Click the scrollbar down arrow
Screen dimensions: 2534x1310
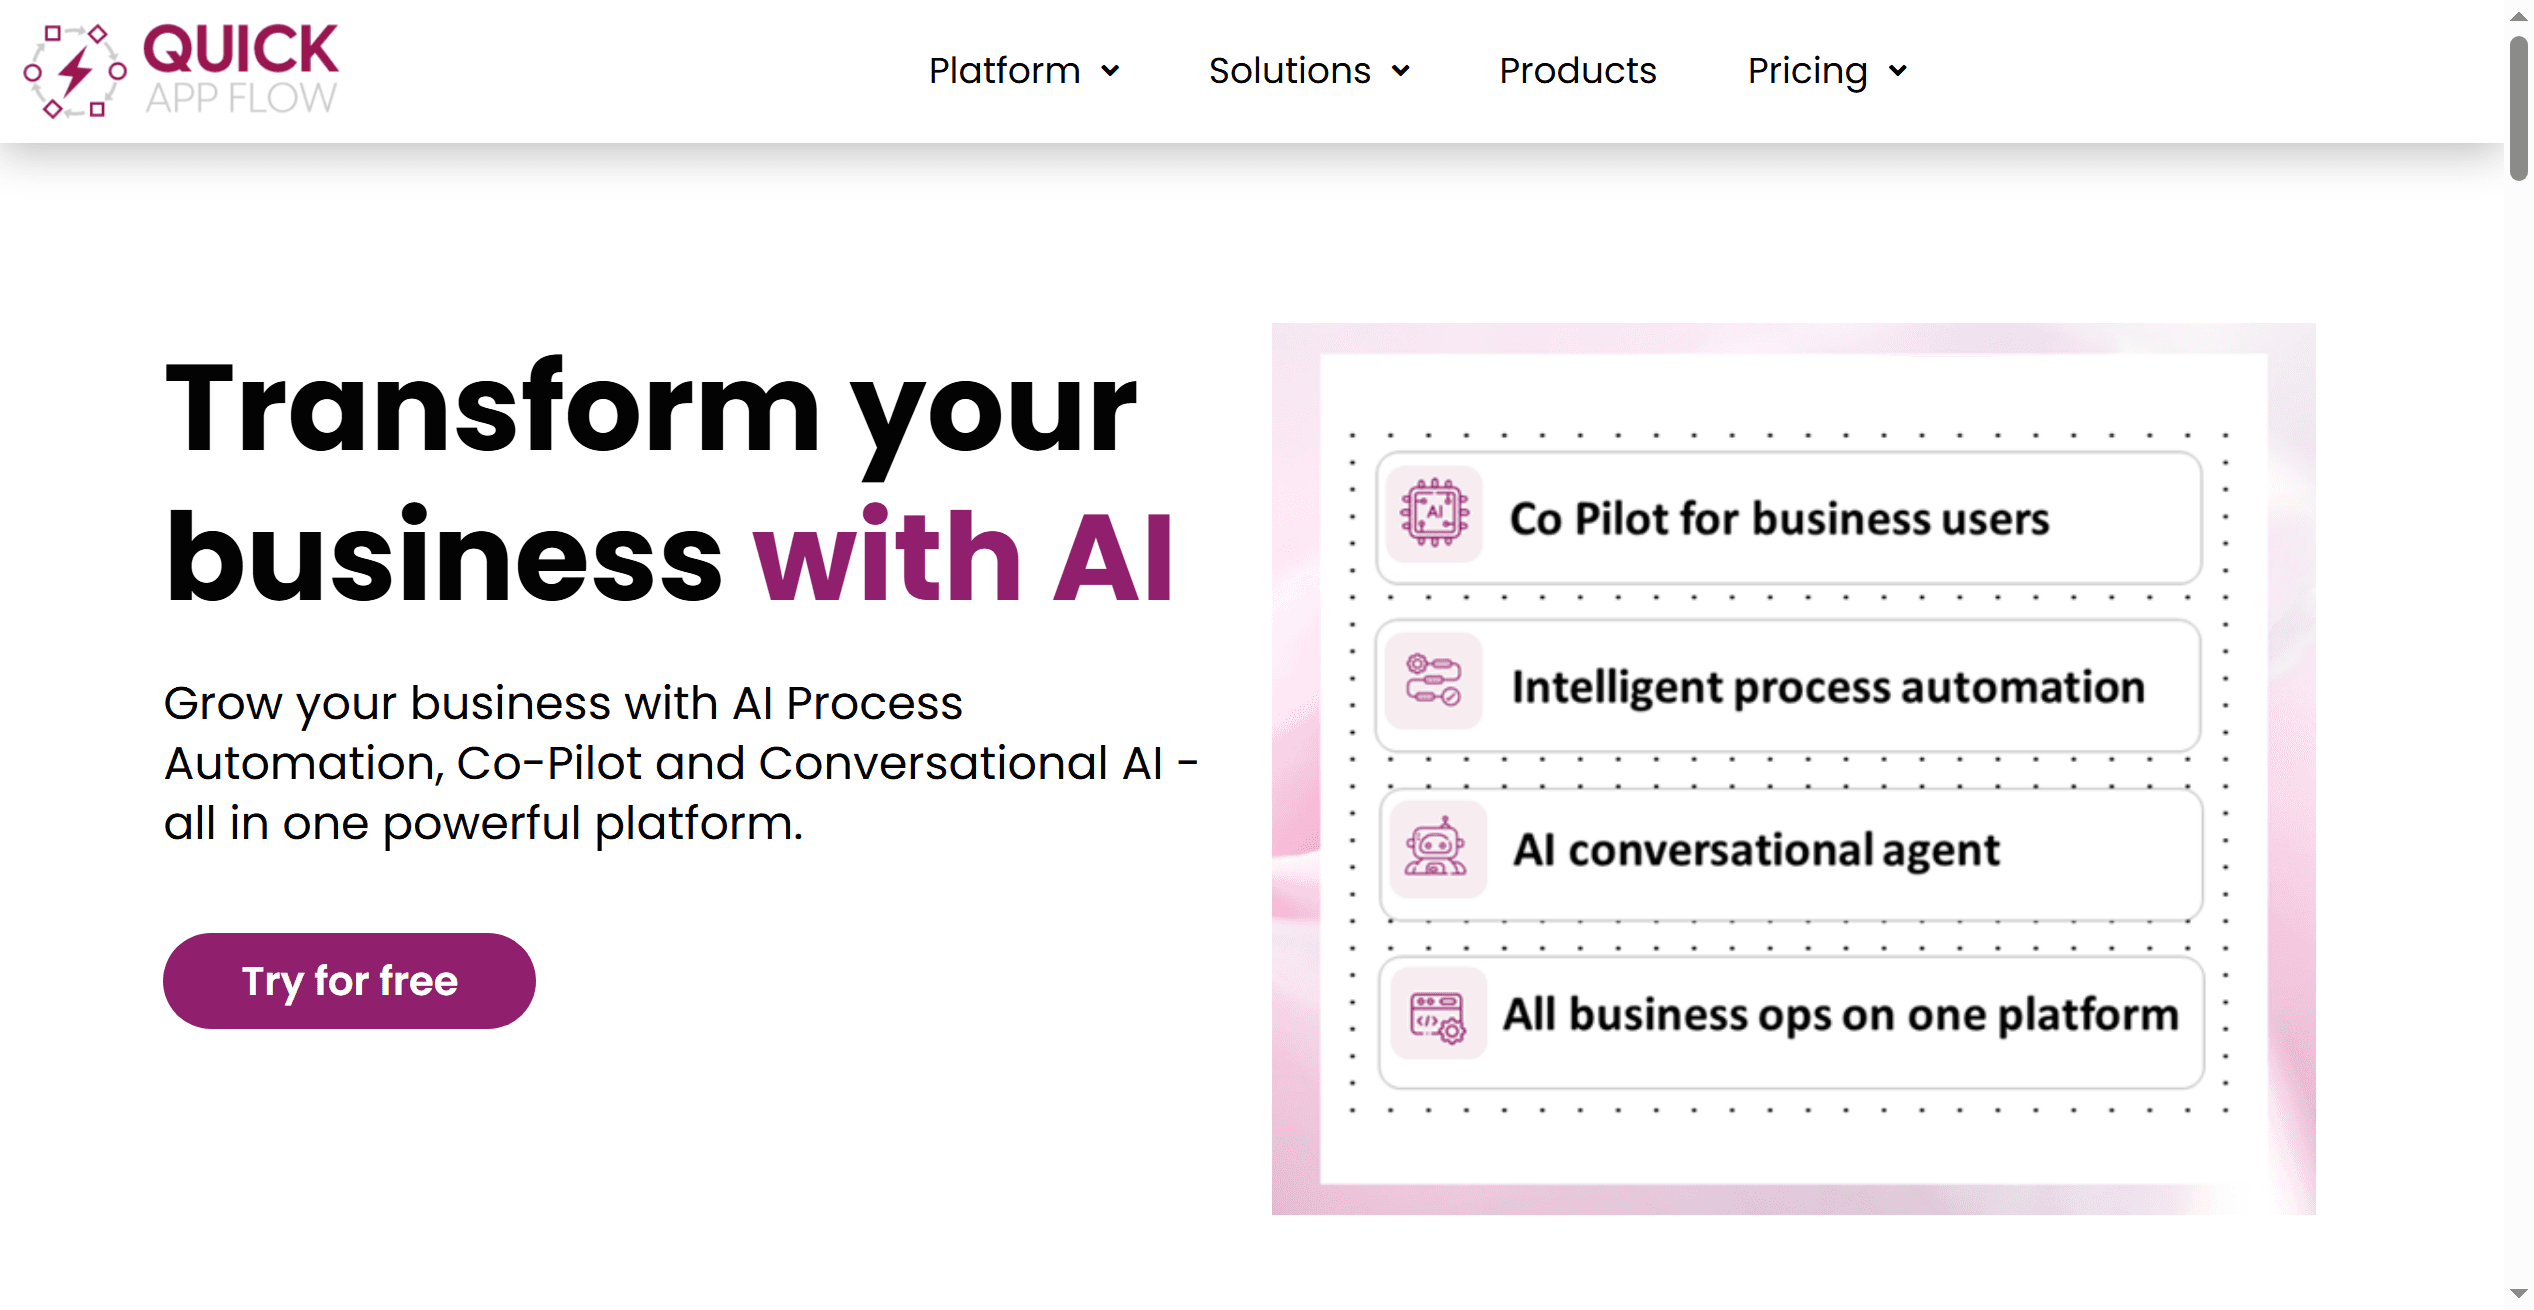2518,1294
